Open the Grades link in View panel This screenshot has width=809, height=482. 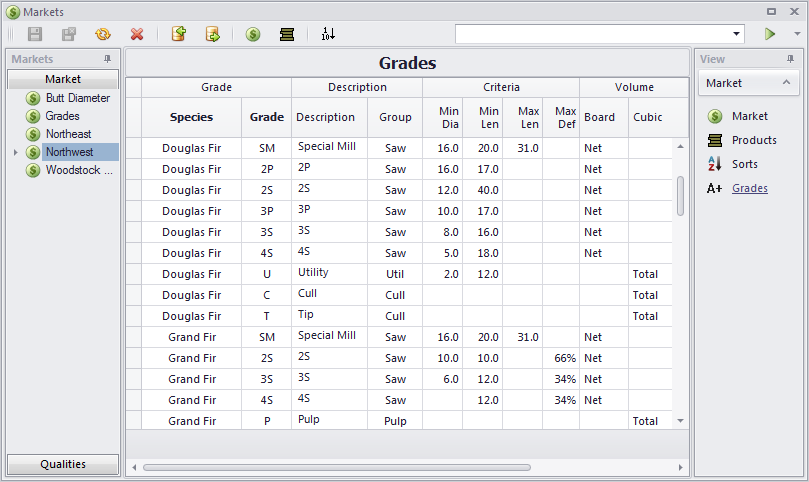(750, 188)
